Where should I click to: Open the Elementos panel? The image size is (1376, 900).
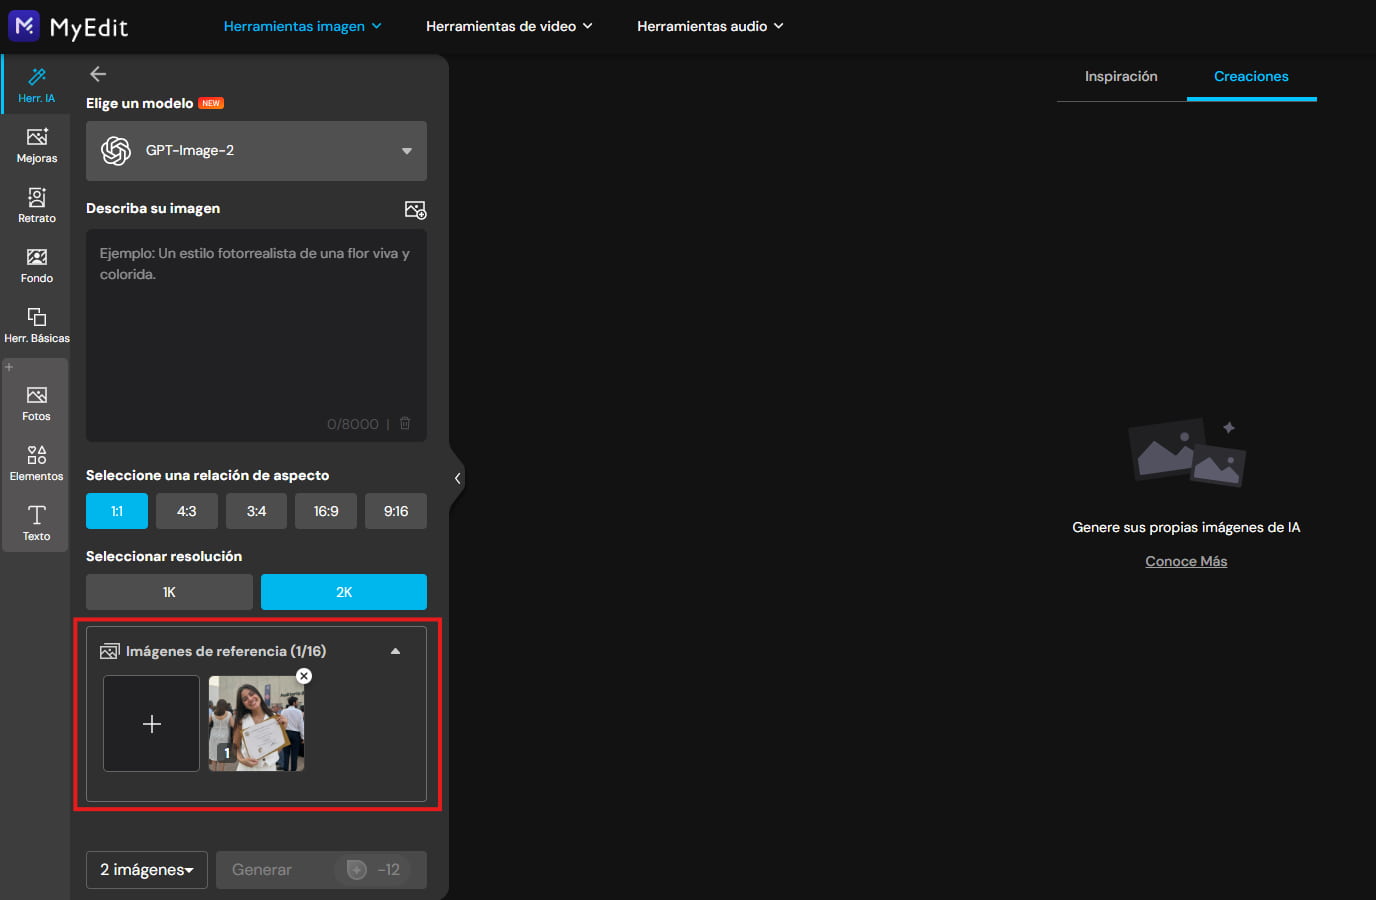tap(37, 463)
